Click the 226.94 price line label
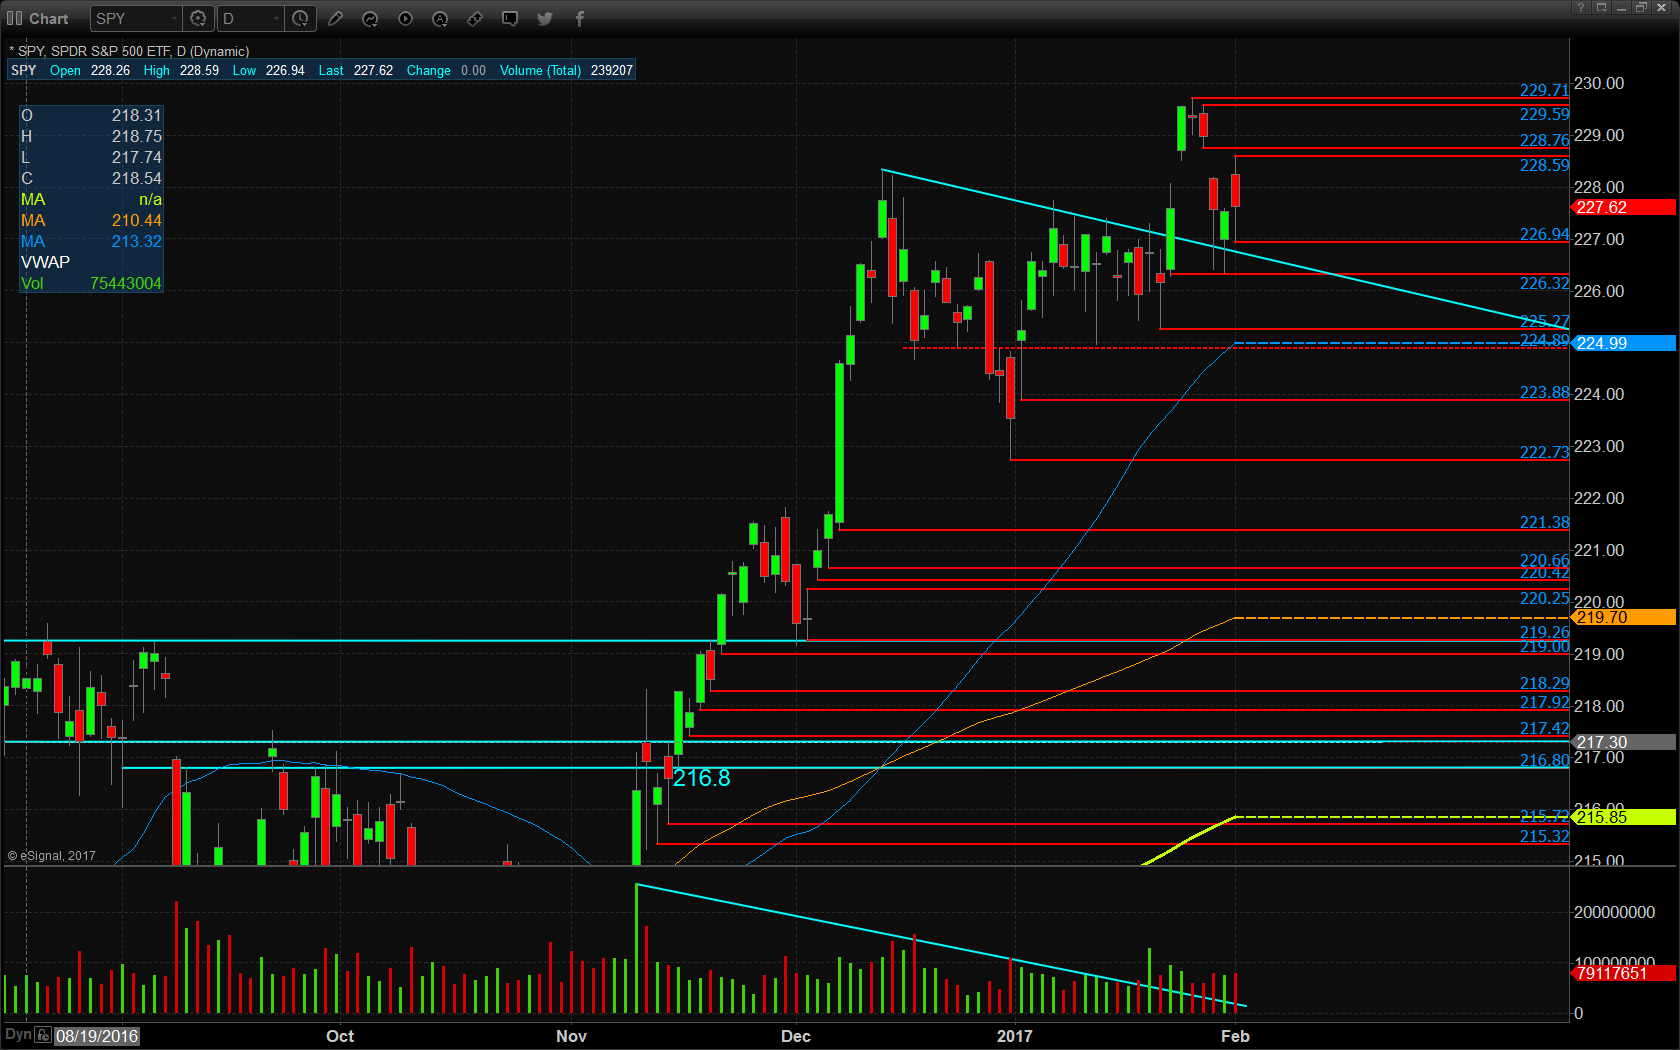The height and width of the screenshot is (1050, 1680). tap(1545, 234)
